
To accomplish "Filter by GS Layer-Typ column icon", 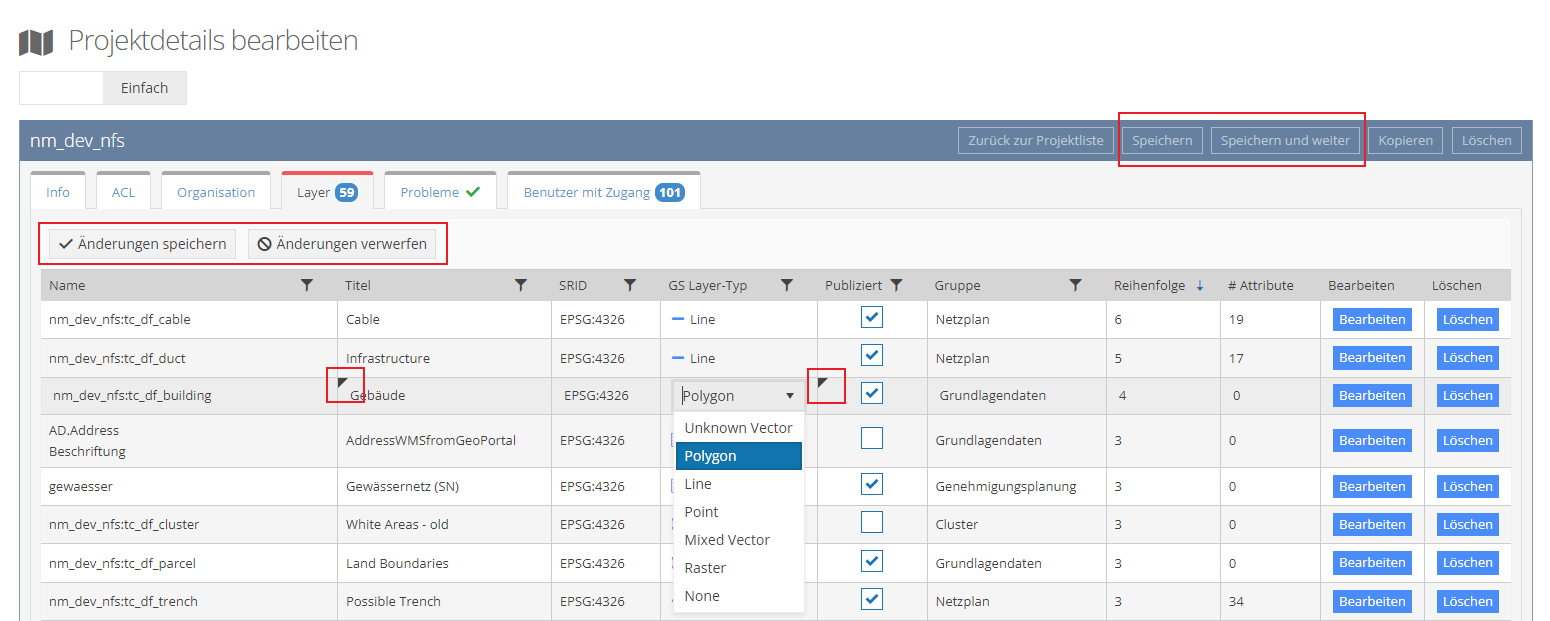I will [787, 285].
